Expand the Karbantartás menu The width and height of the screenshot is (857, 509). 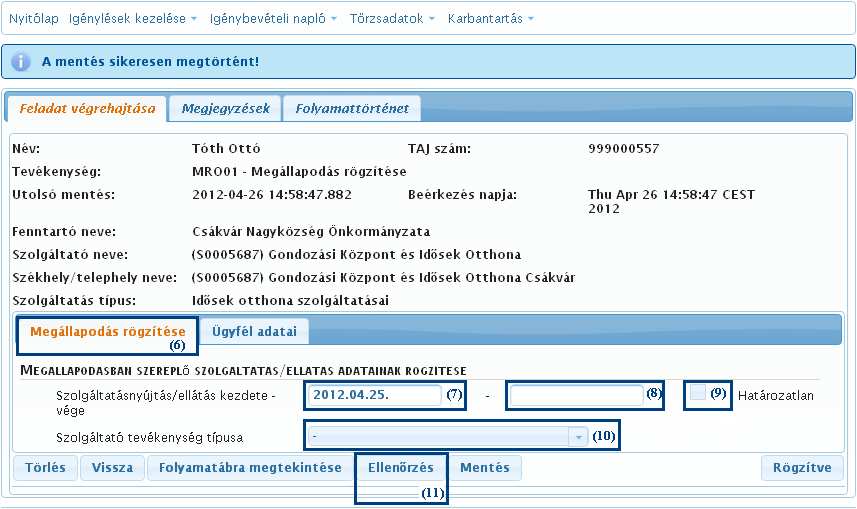[x=491, y=19]
